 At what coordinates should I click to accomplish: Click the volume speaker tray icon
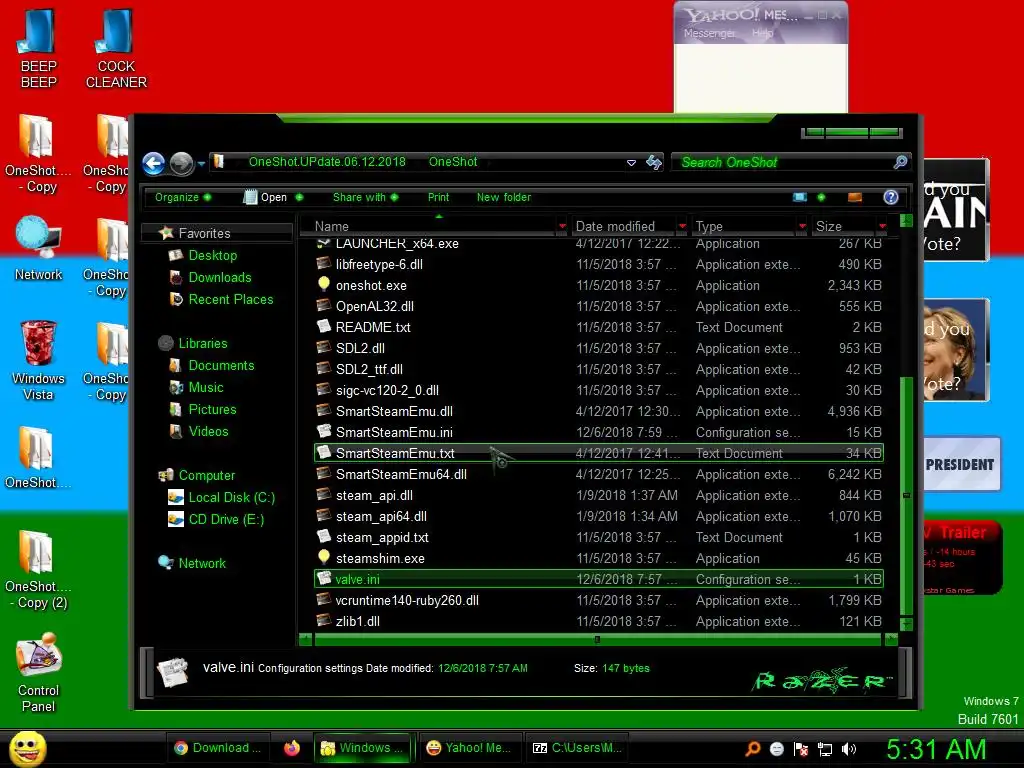pos(849,749)
